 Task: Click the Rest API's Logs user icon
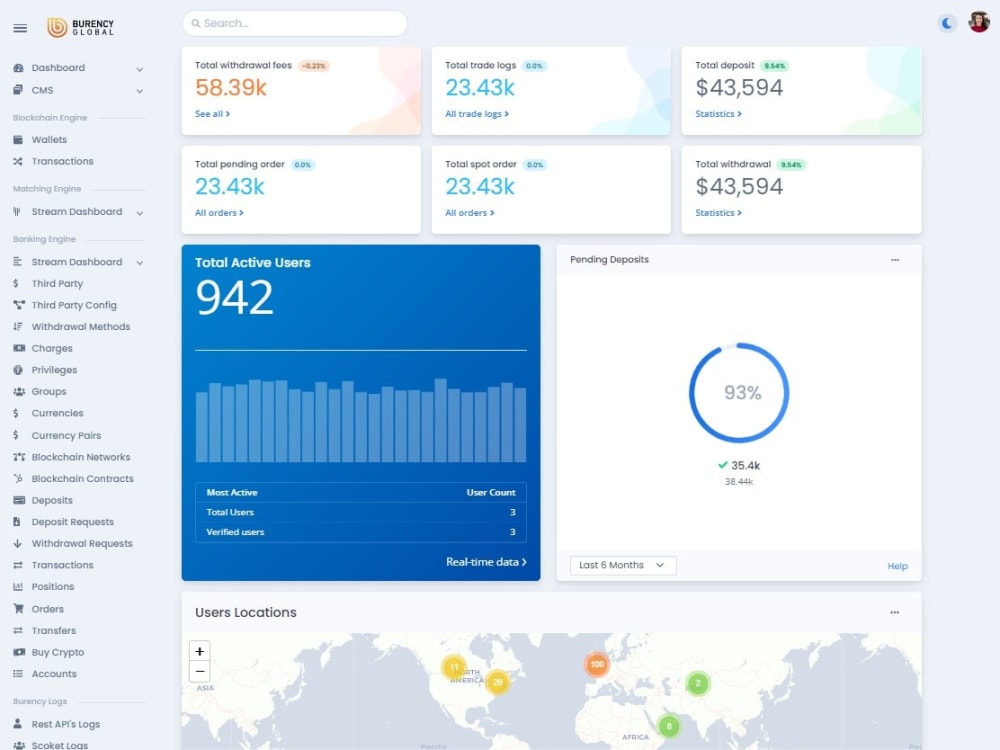[x=17, y=724]
